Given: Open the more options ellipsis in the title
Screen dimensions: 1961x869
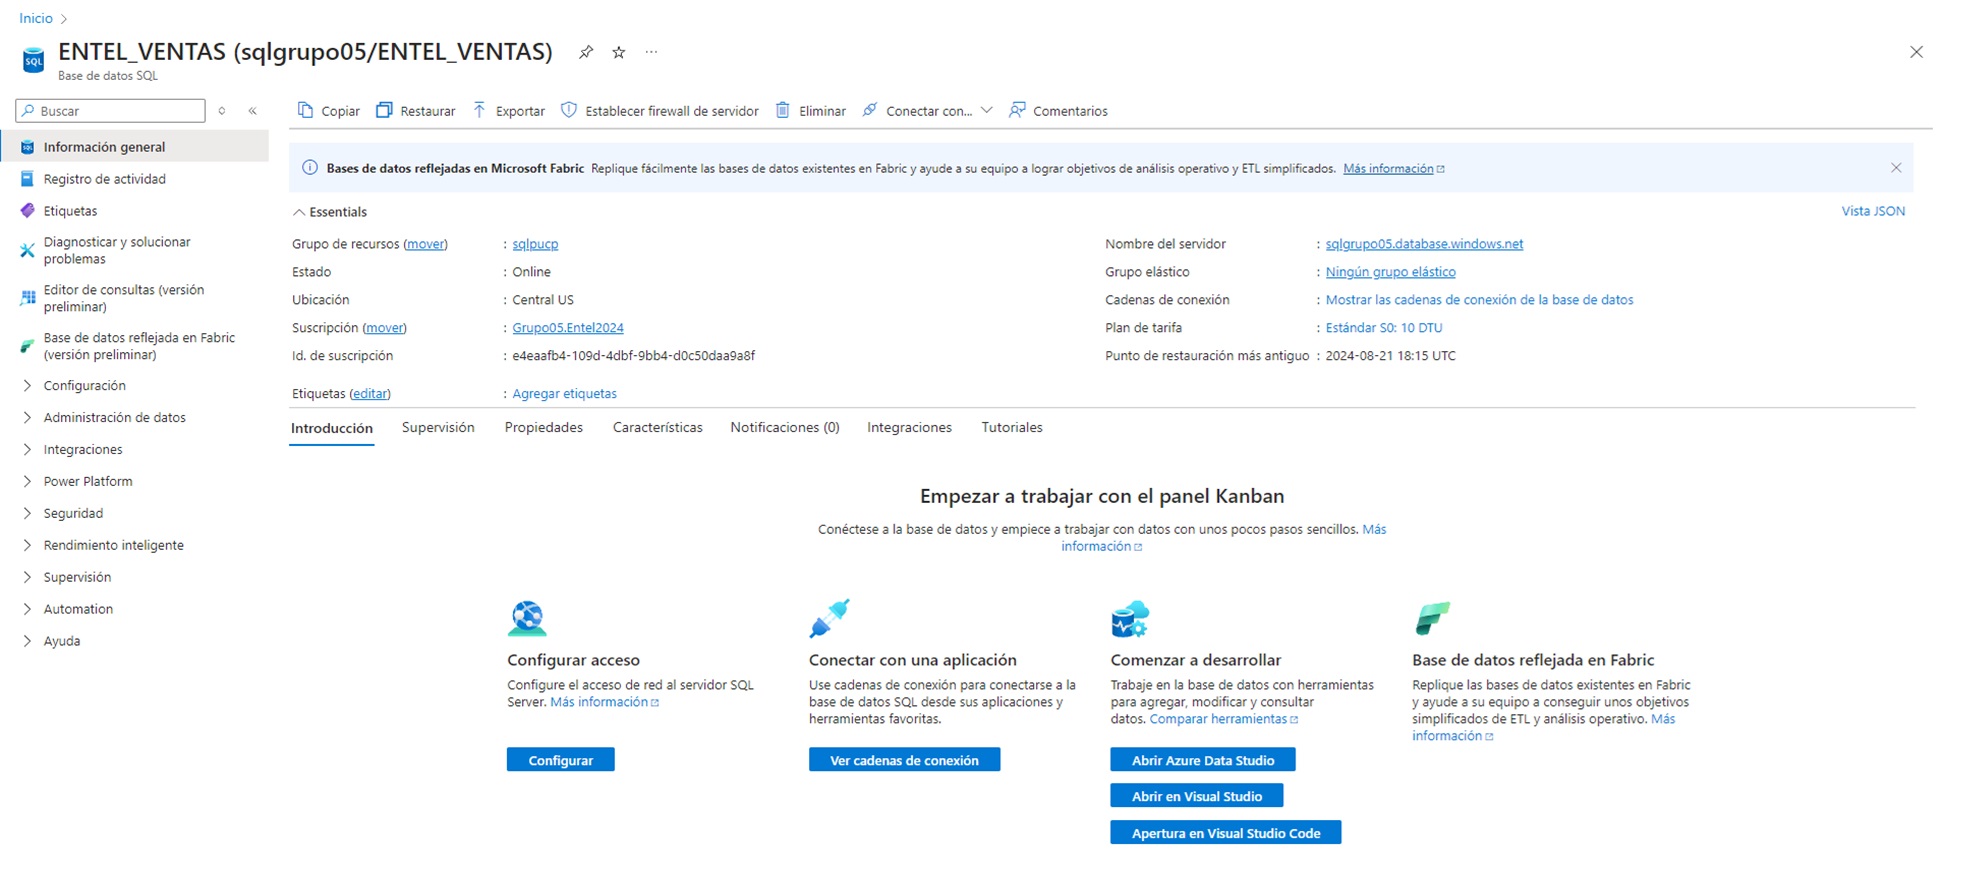Looking at the screenshot, I should 651,52.
